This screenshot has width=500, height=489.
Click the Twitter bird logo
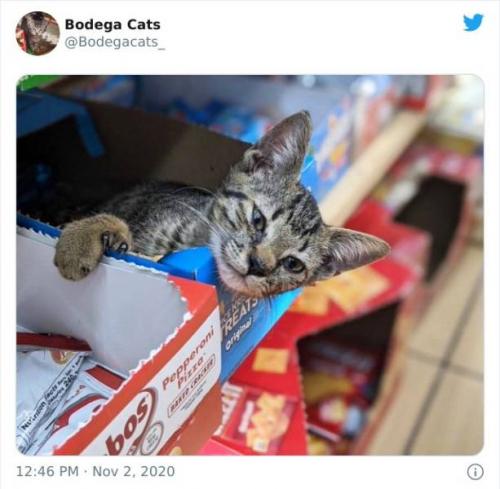(x=473, y=23)
